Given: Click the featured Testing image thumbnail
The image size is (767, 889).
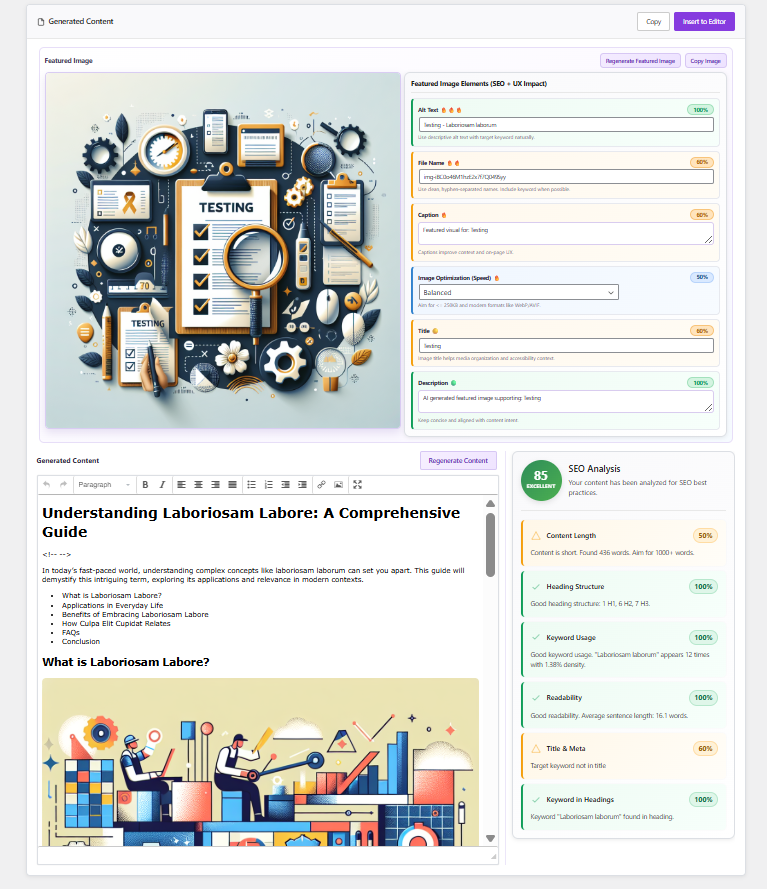Looking at the screenshot, I should point(223,251).
